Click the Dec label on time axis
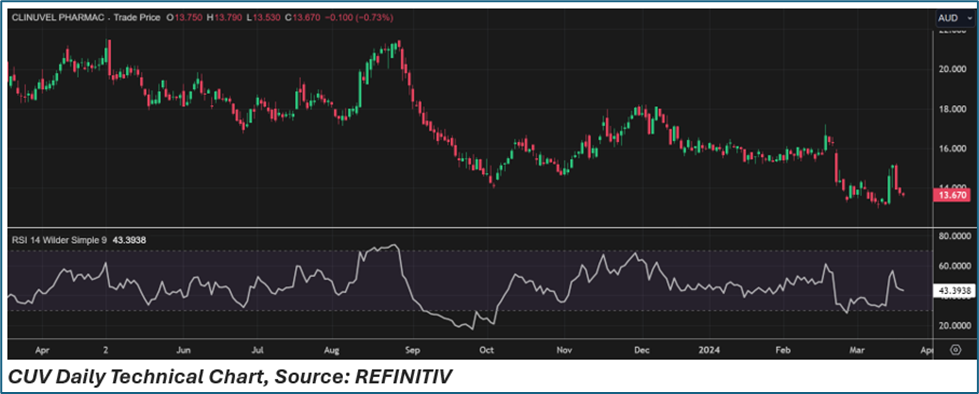 point(641,350)
